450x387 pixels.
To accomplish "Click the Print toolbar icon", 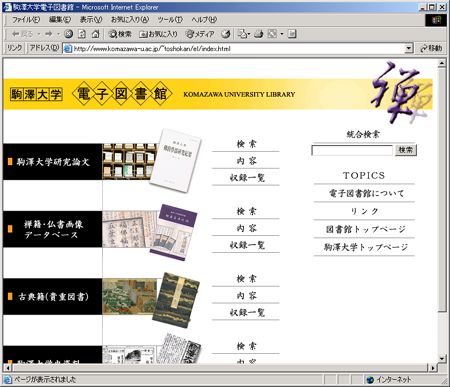I will 259,34.
